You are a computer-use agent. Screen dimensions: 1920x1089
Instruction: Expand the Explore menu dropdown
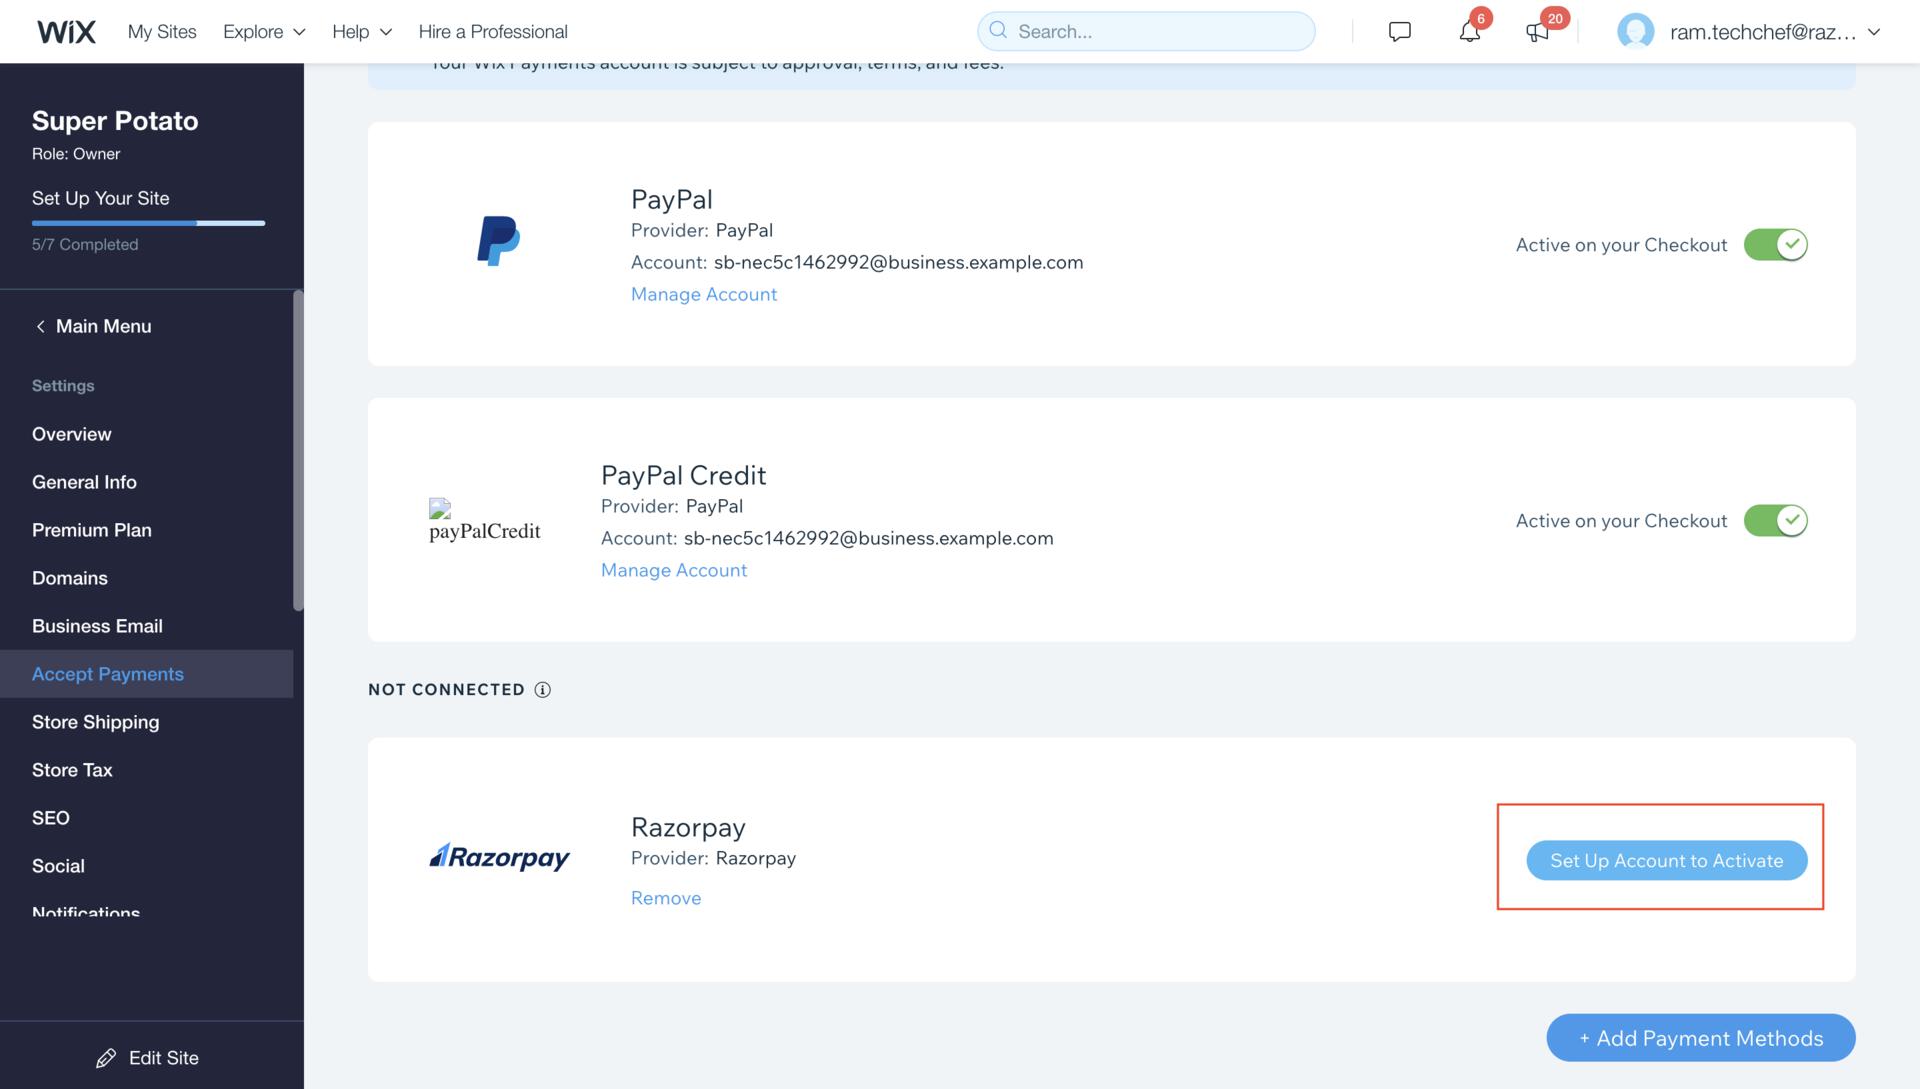coord(262,30)
